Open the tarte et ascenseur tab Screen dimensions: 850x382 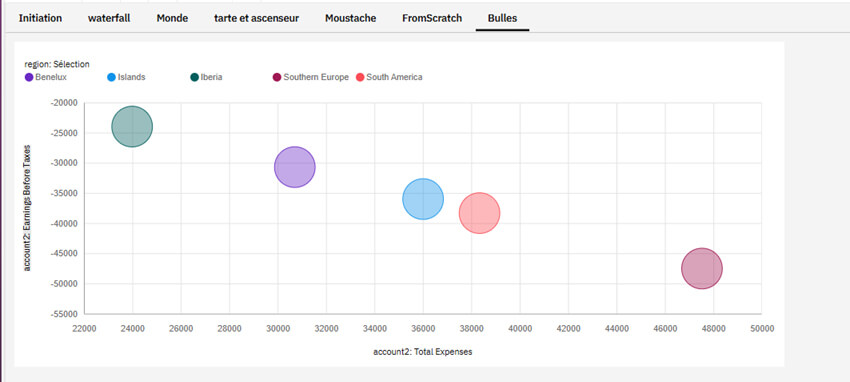256,18
